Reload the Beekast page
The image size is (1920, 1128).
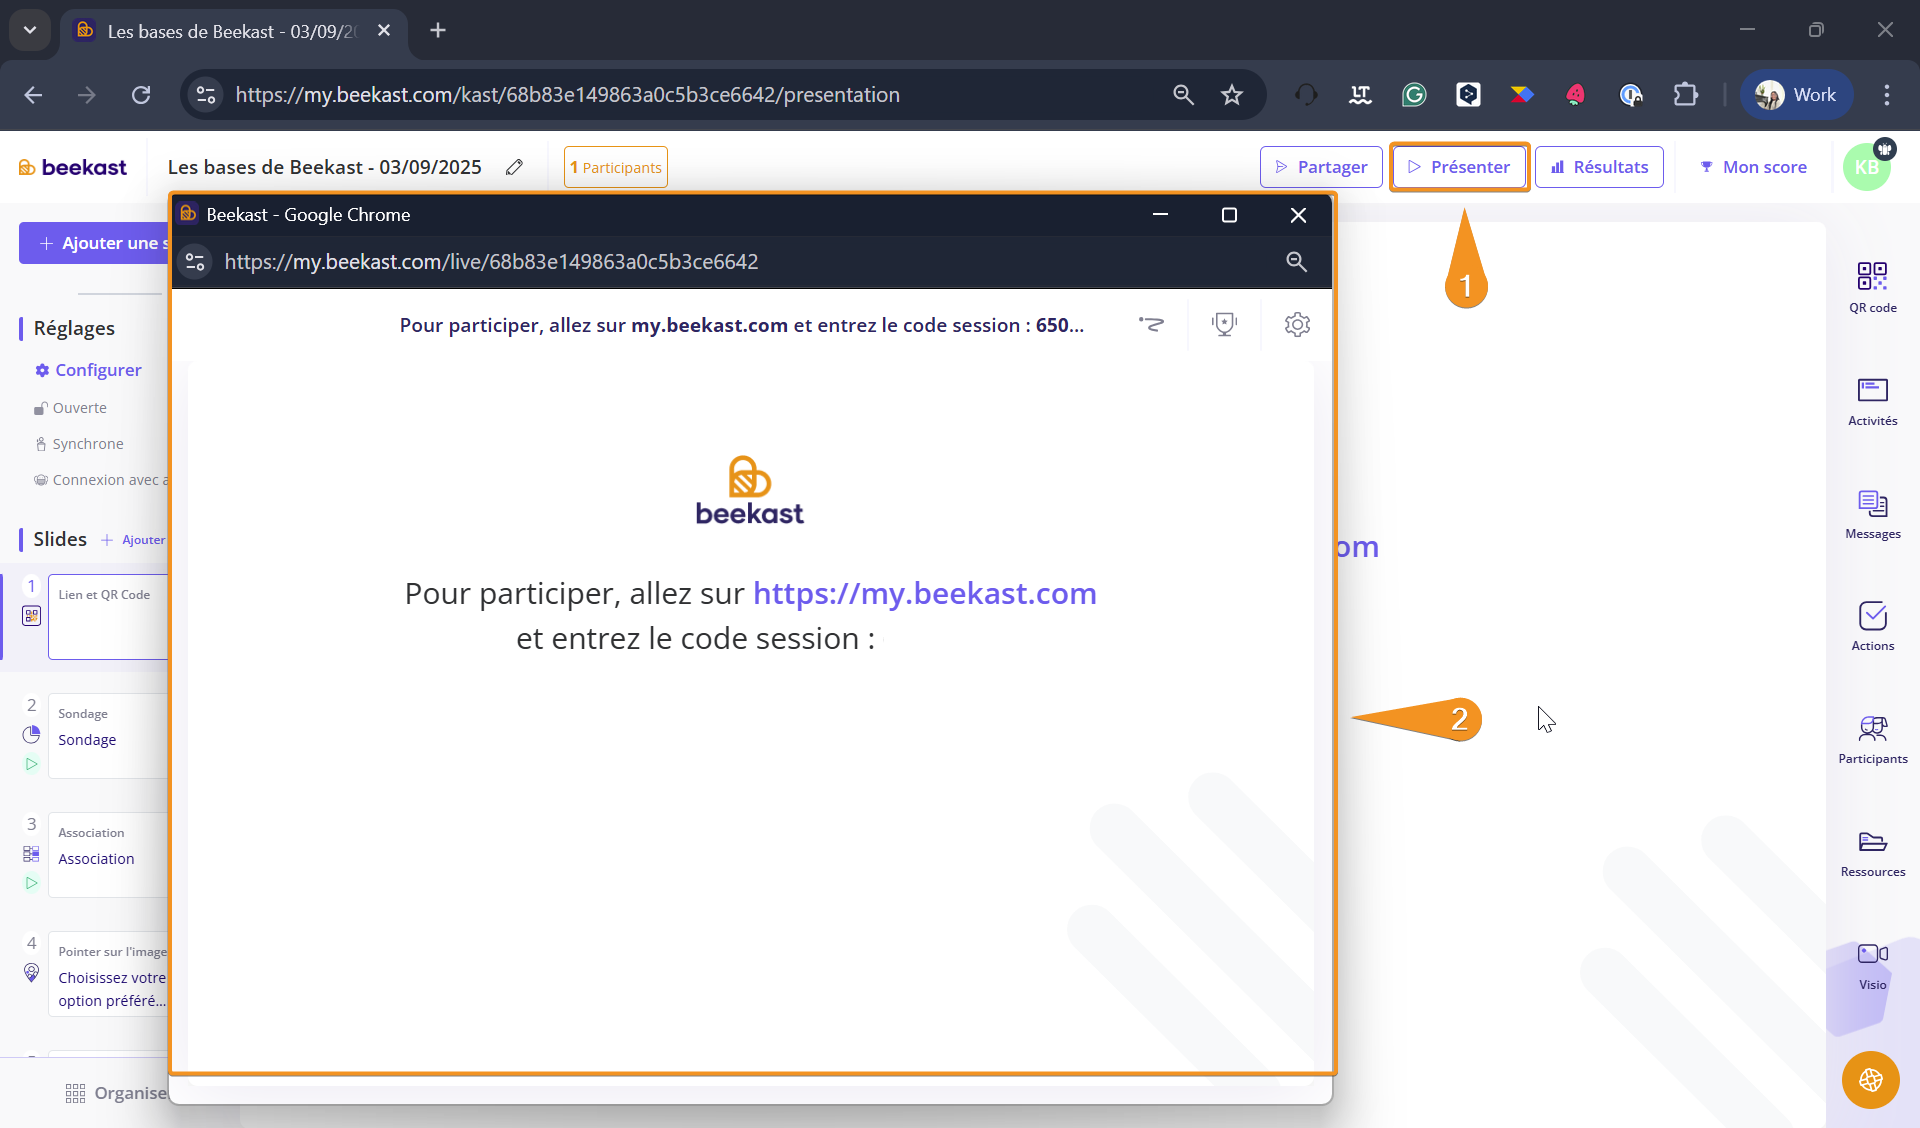pos(141,95)
